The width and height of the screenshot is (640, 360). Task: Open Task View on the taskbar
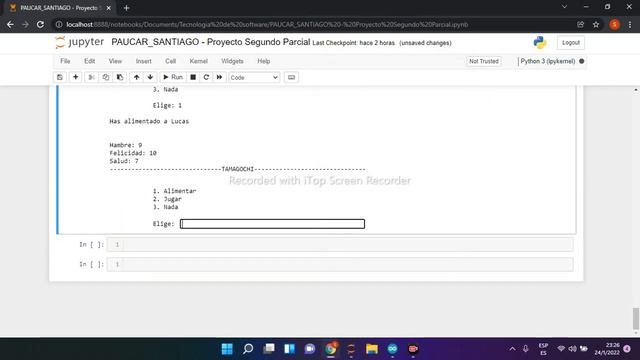tap(269, 349)
